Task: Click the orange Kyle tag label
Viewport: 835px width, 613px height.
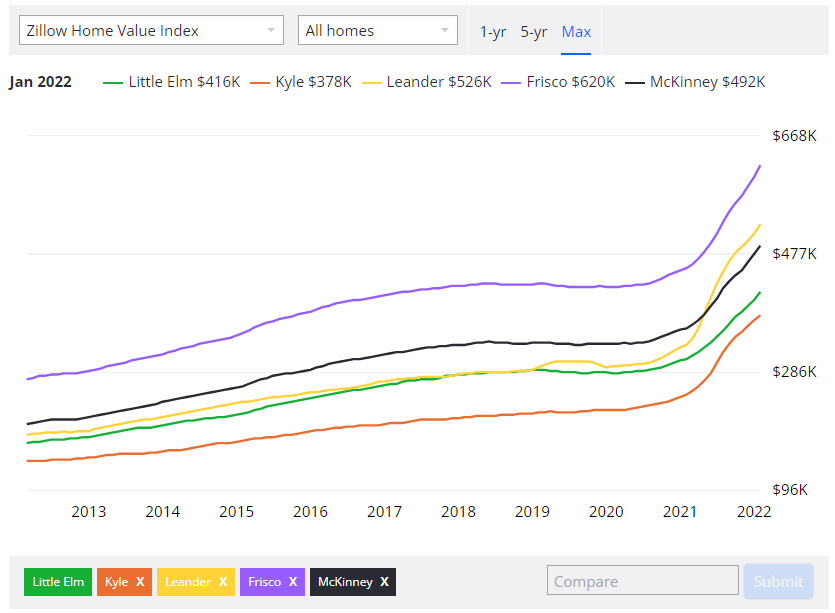Action: pos(116,582)
